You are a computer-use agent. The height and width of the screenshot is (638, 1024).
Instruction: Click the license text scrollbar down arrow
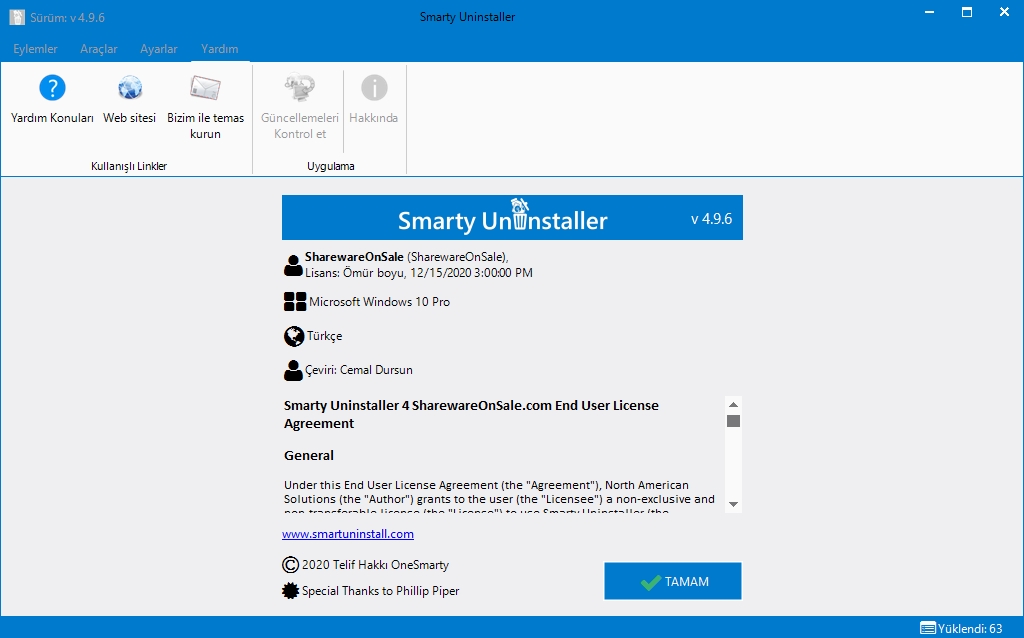(733, 505)
